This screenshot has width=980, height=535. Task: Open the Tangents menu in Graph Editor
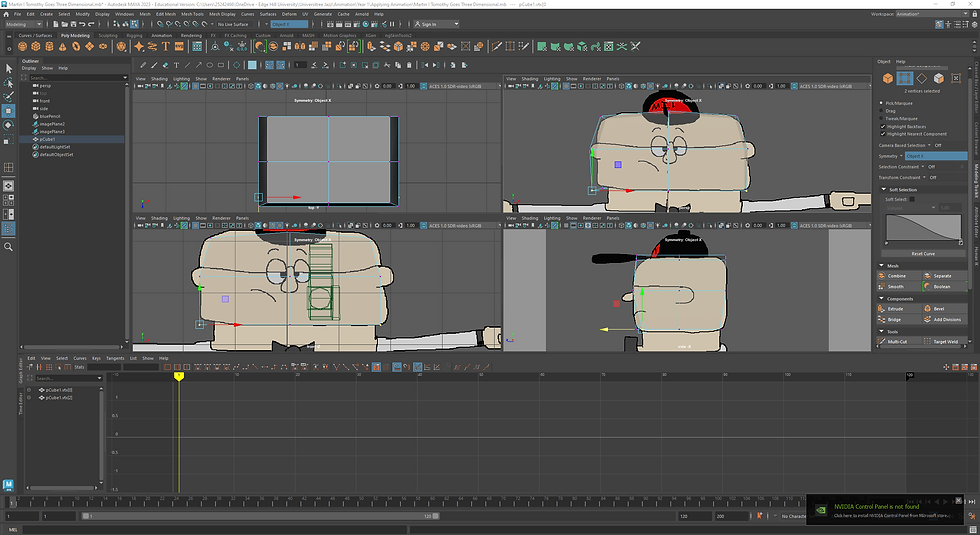click(x=115, y=358)
